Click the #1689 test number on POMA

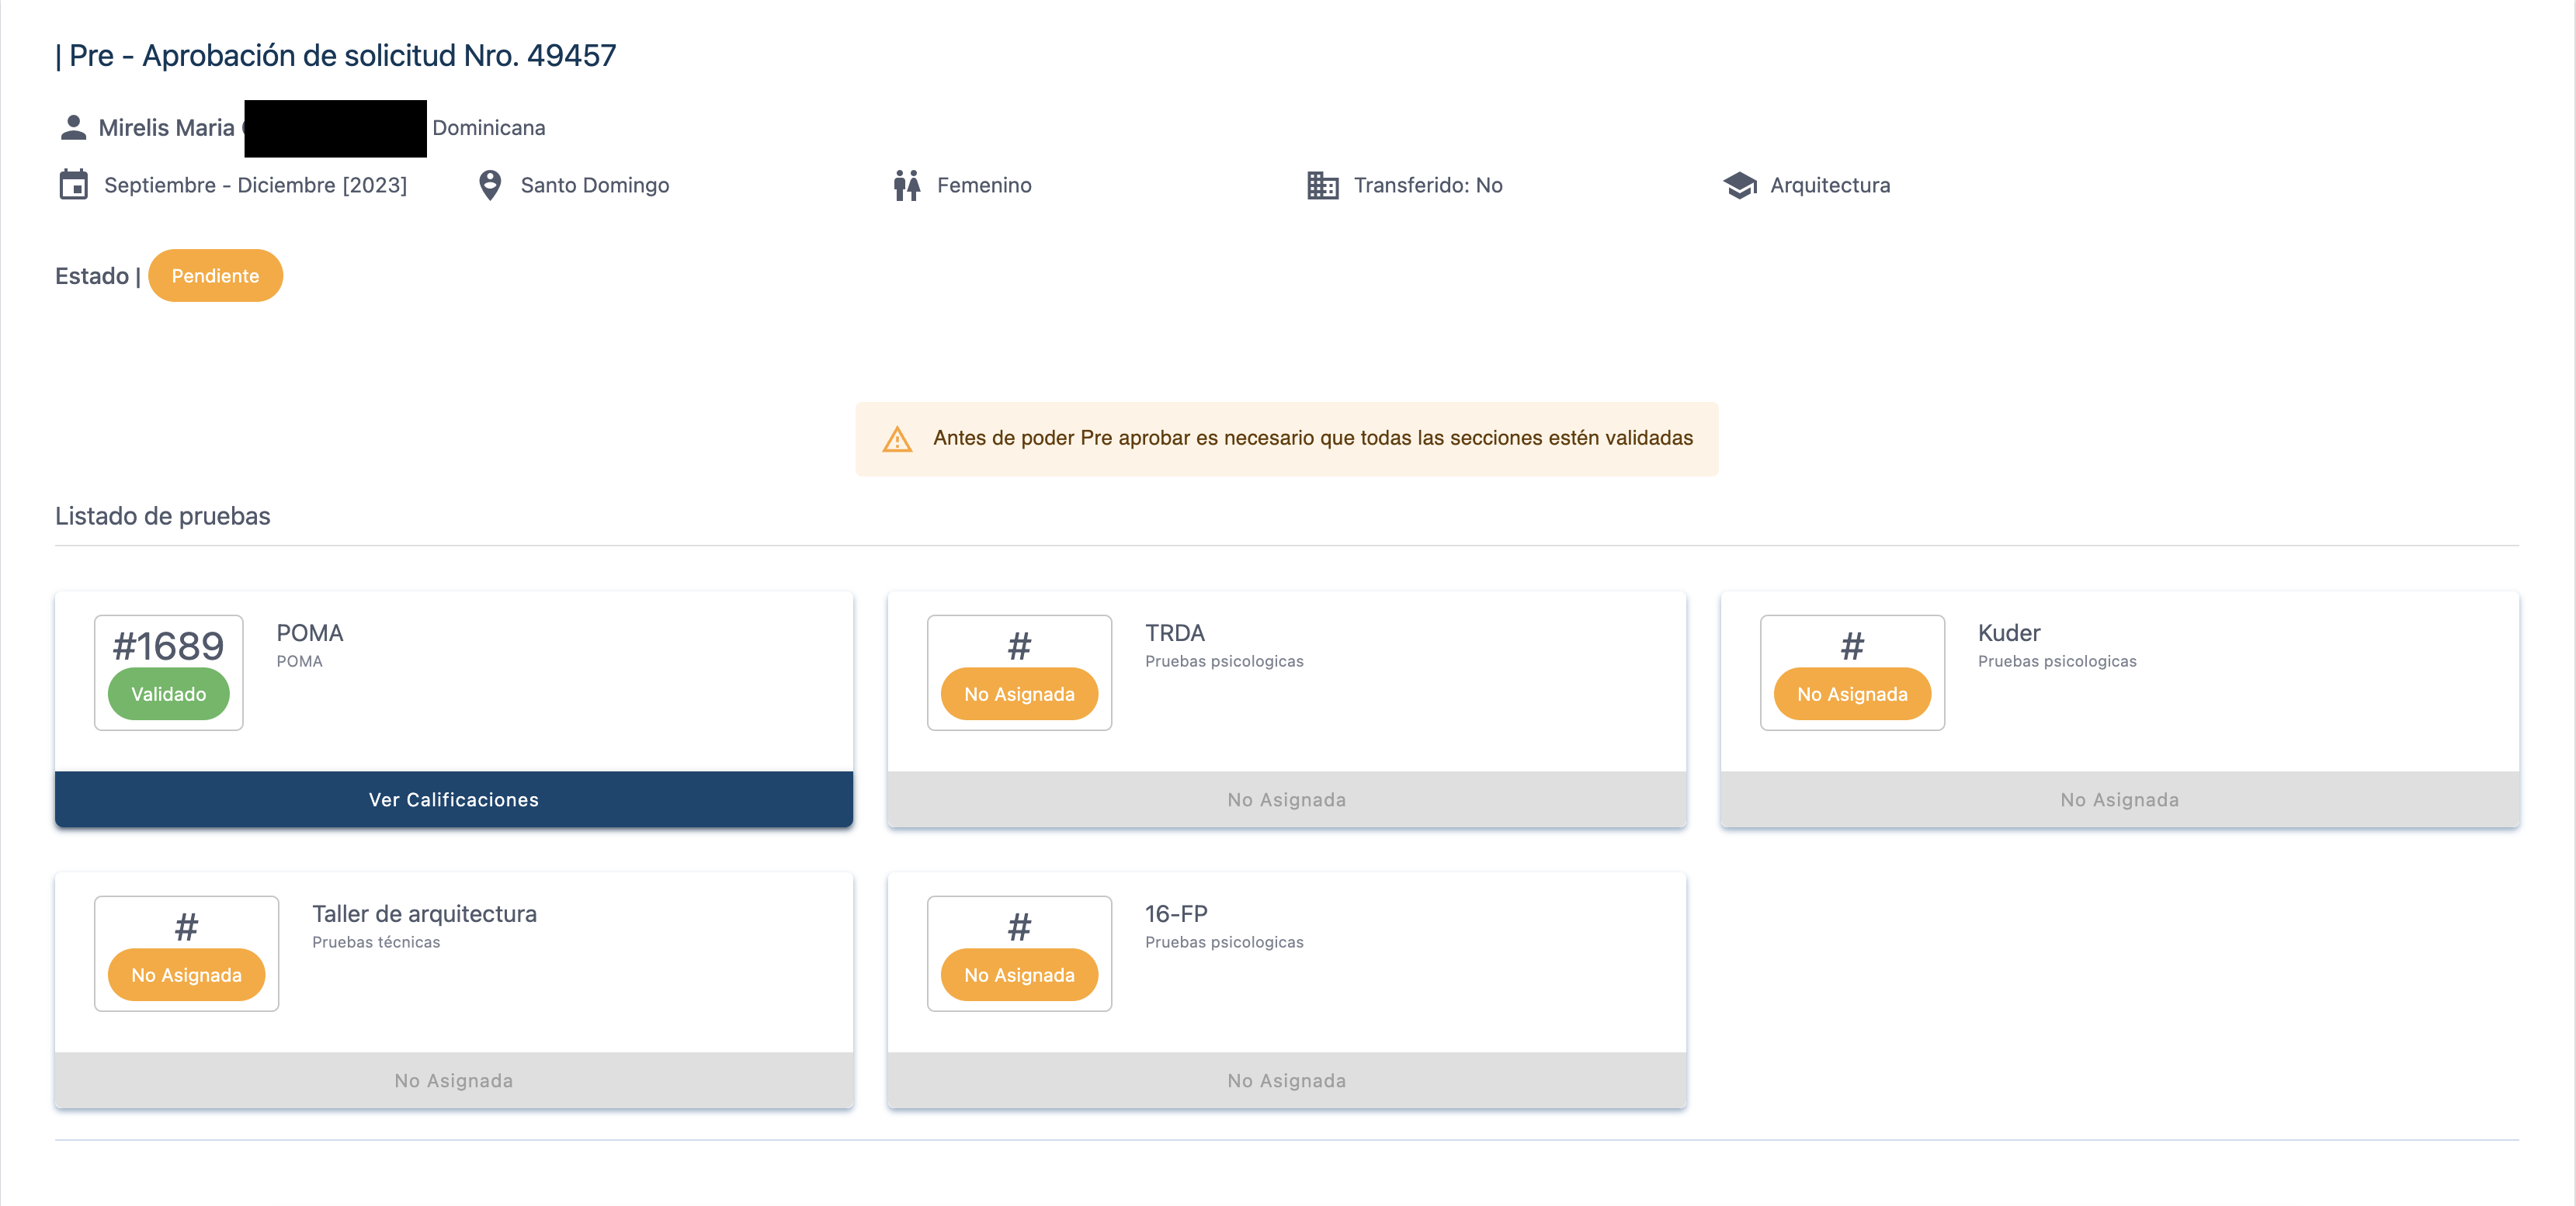click(168, 646)
